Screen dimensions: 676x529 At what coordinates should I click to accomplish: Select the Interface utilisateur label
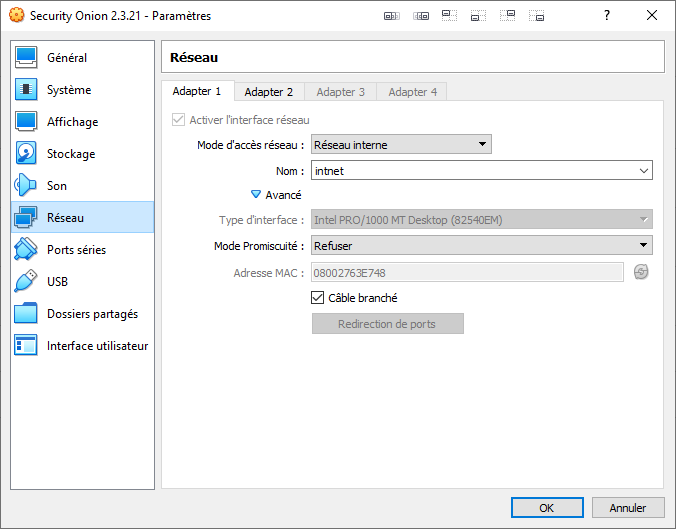click(x=97, y=346)
